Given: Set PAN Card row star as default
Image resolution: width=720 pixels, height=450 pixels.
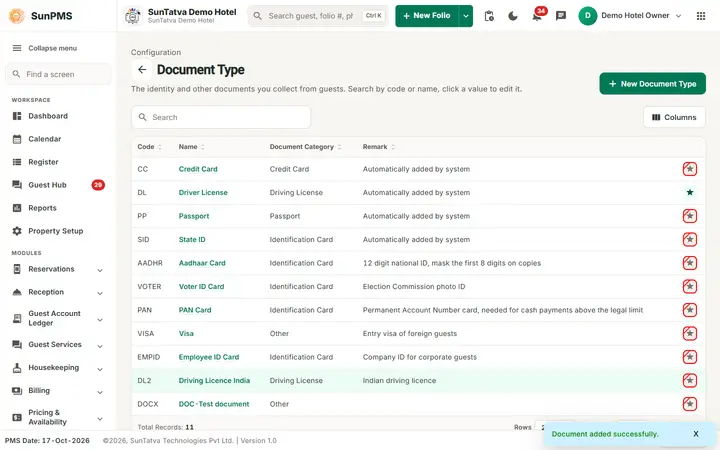Looking at the screenshot, I should [690, 310].
